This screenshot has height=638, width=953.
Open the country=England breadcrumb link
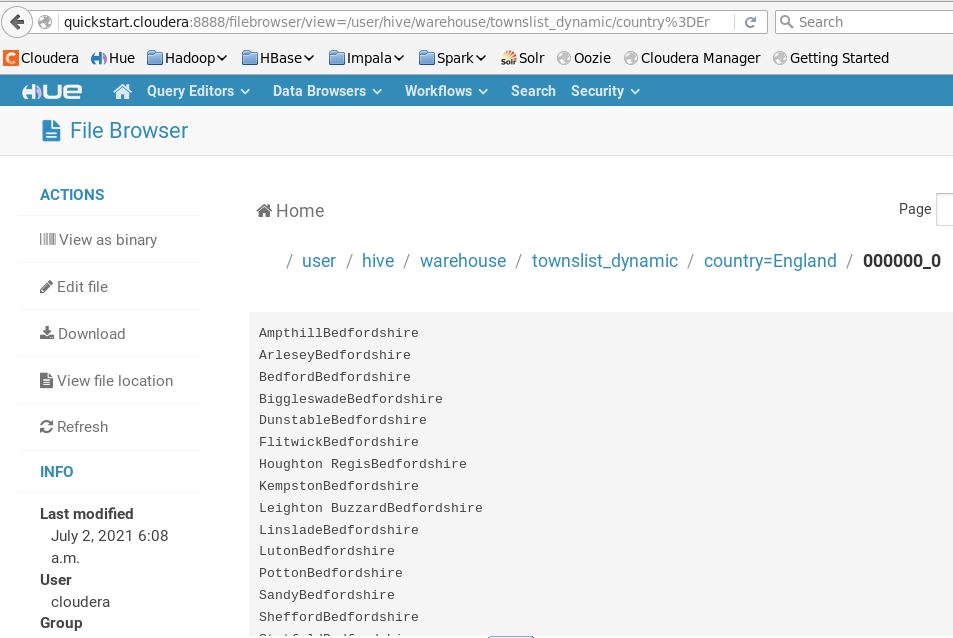[770, 260]
